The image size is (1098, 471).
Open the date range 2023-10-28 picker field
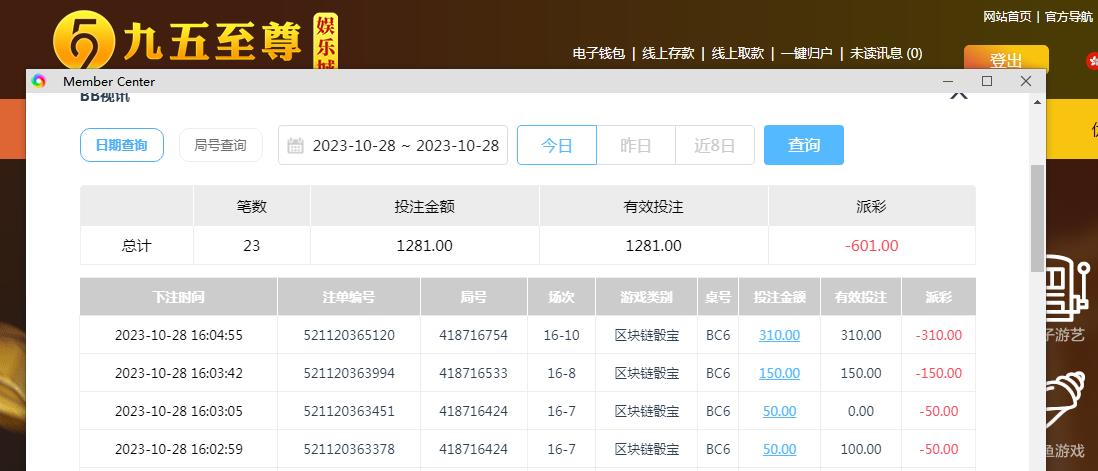pos(405,146)
